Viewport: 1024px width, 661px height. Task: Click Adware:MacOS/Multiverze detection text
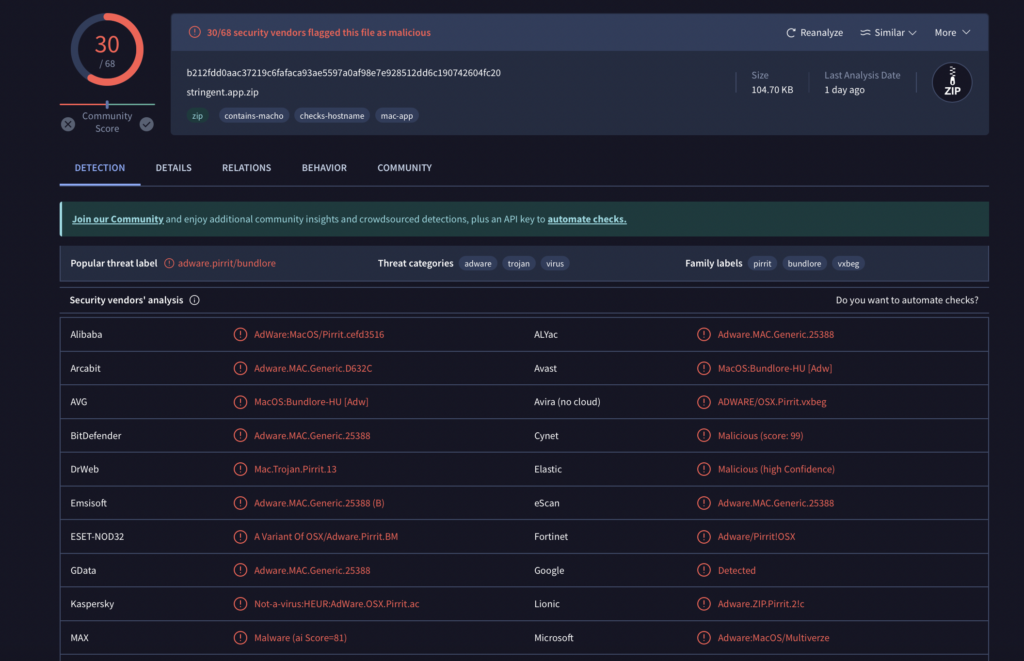point(773,637)
